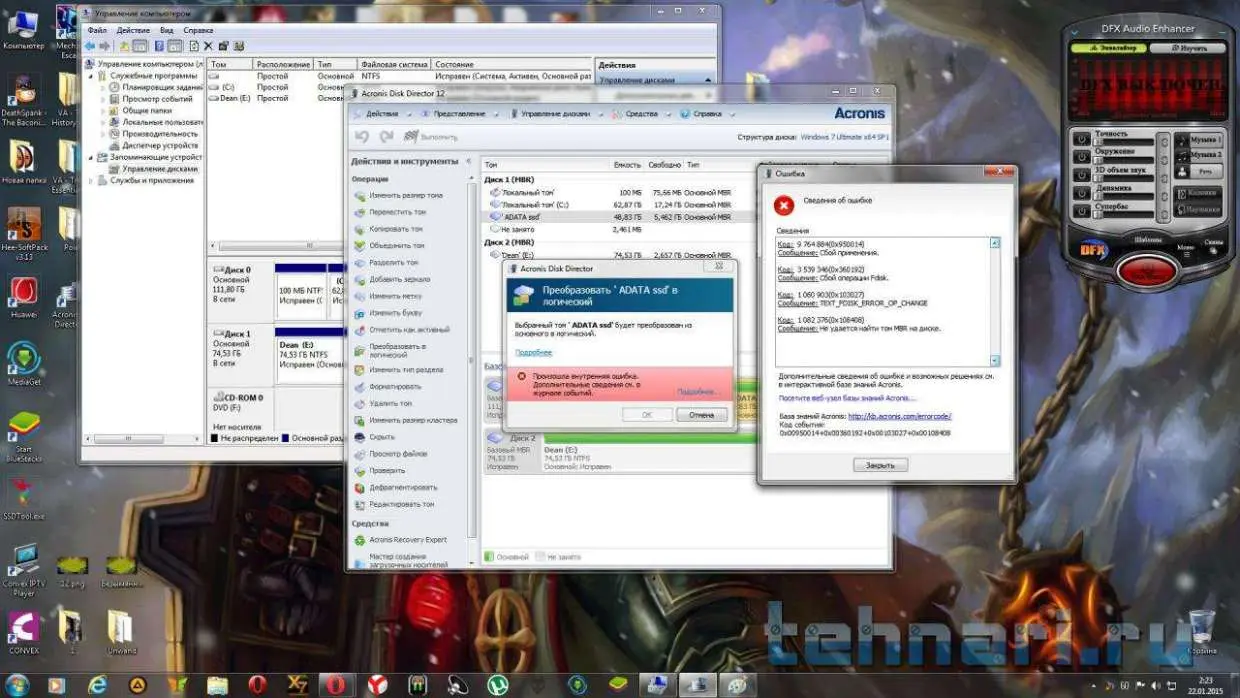This screenshot has width=1240, height=698.
Task: Click the delete volume icon (Удалить том)
Action: coord(360,403)
